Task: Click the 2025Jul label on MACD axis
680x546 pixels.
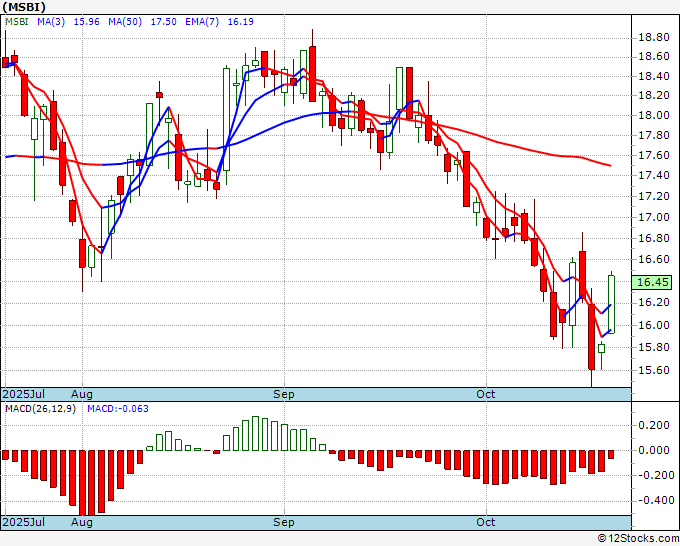Action: click(24, 522)
